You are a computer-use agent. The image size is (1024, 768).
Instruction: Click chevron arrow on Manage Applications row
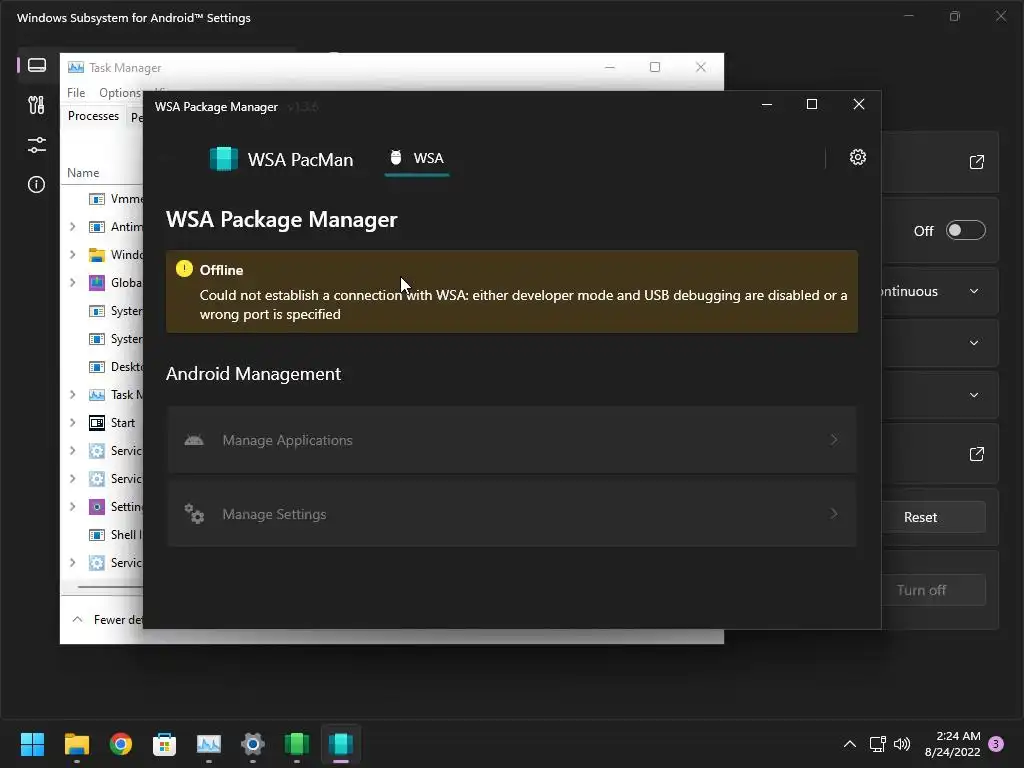coord(833,440)
